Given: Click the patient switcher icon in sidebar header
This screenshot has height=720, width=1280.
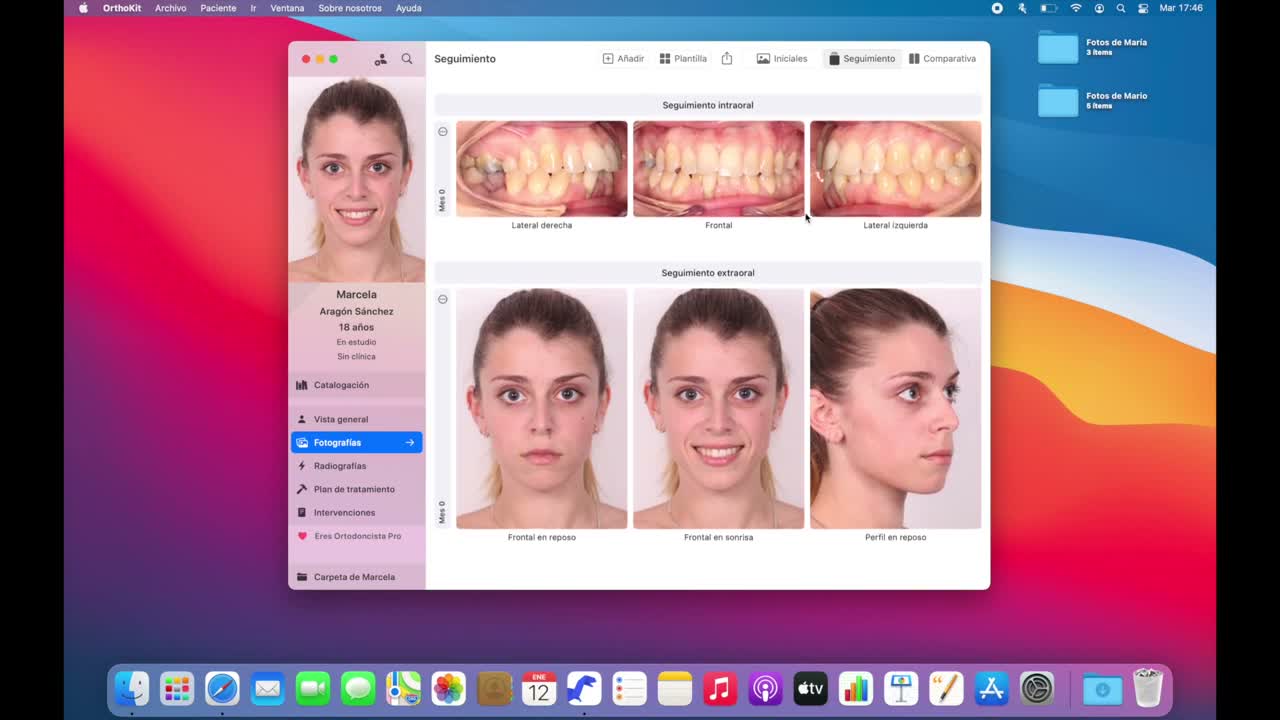Looking at the screenshot, I should click(x=381, y=59).
